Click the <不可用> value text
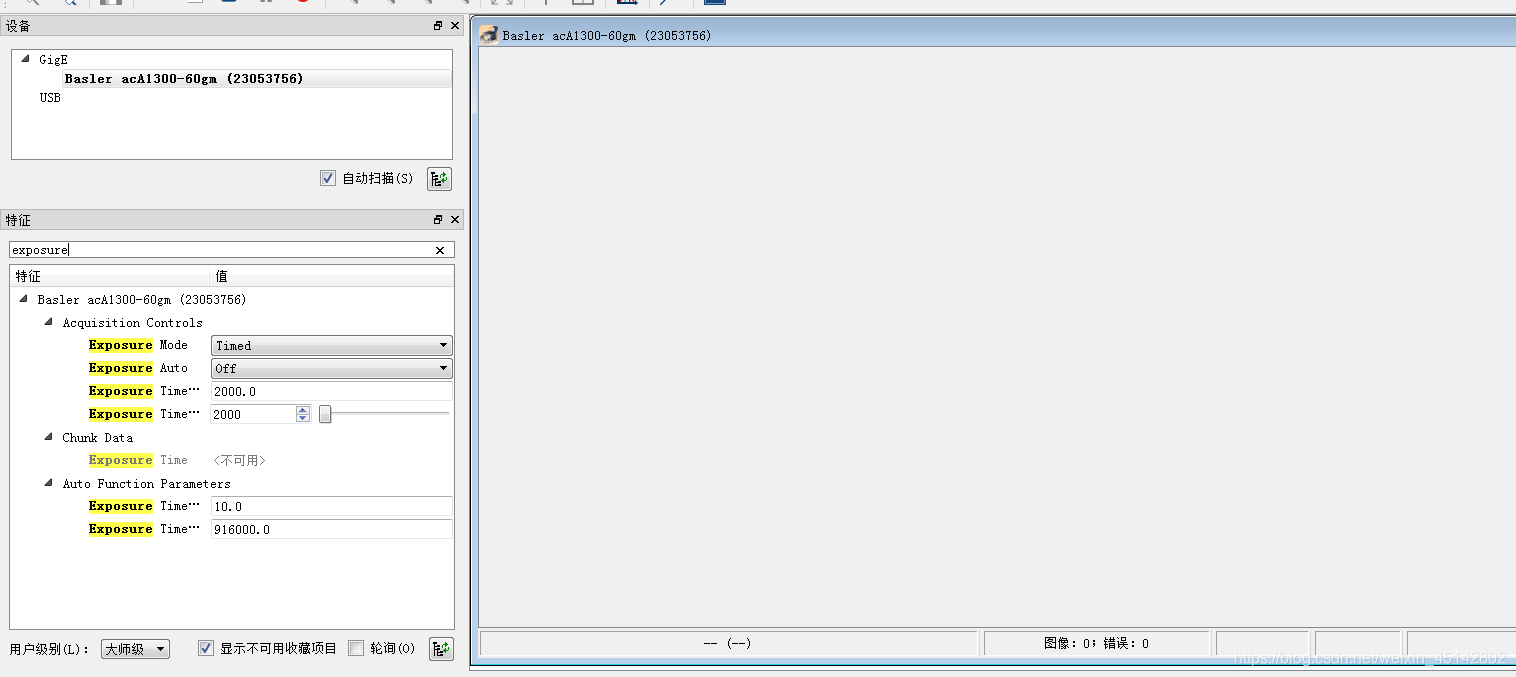 click(240, 460)
